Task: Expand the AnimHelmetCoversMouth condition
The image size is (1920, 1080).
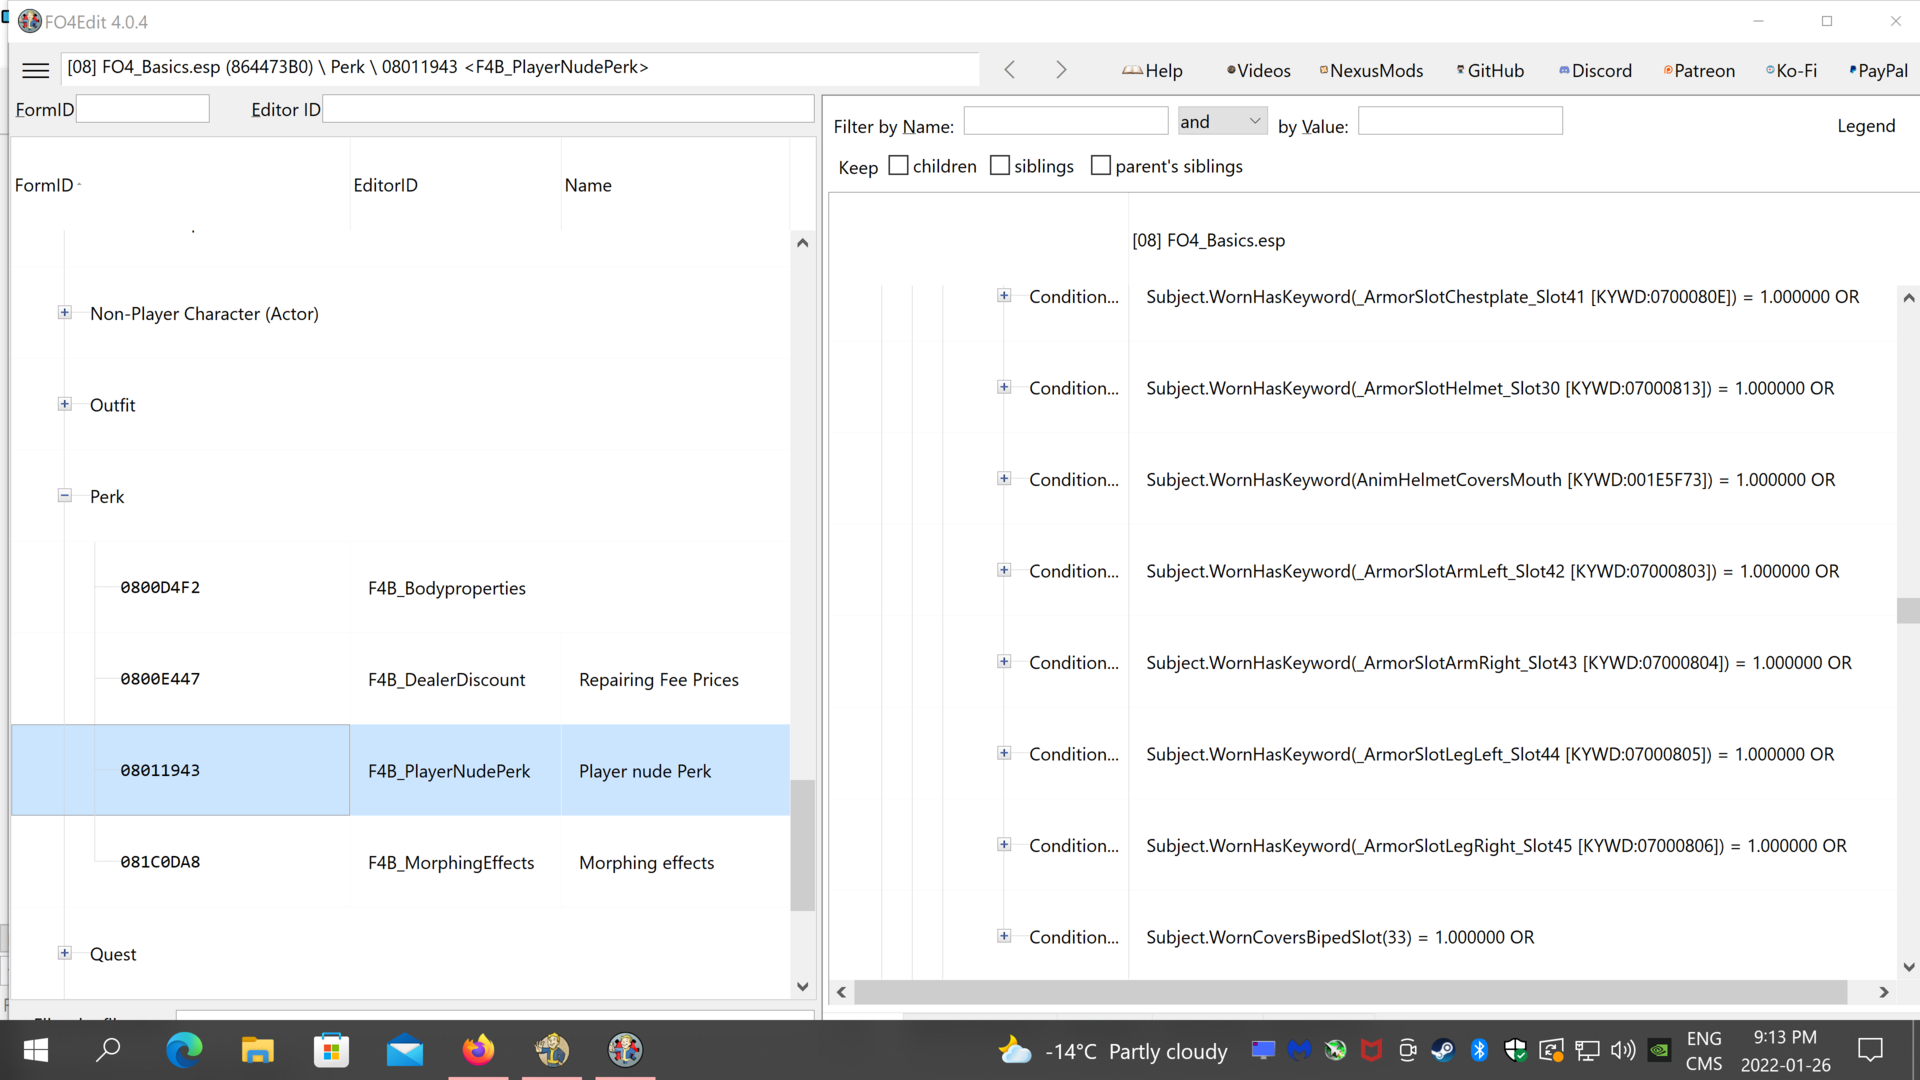Action: pyautogui.click(x=1004, y=479)
